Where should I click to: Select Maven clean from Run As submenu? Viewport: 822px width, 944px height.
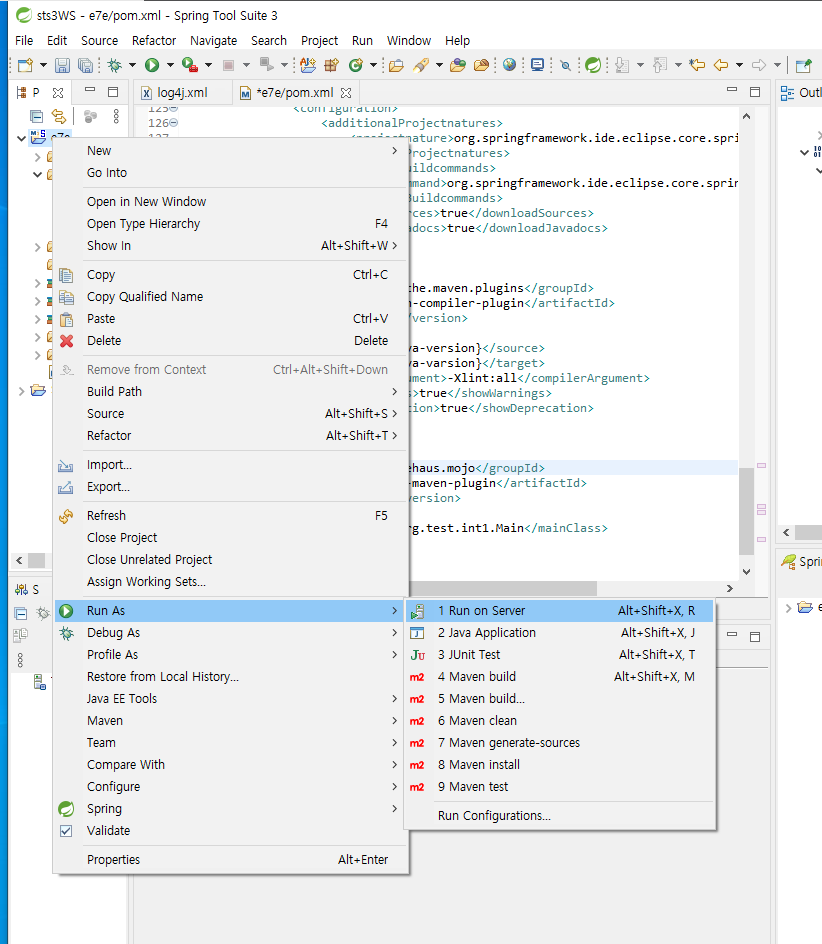point(559,721)
